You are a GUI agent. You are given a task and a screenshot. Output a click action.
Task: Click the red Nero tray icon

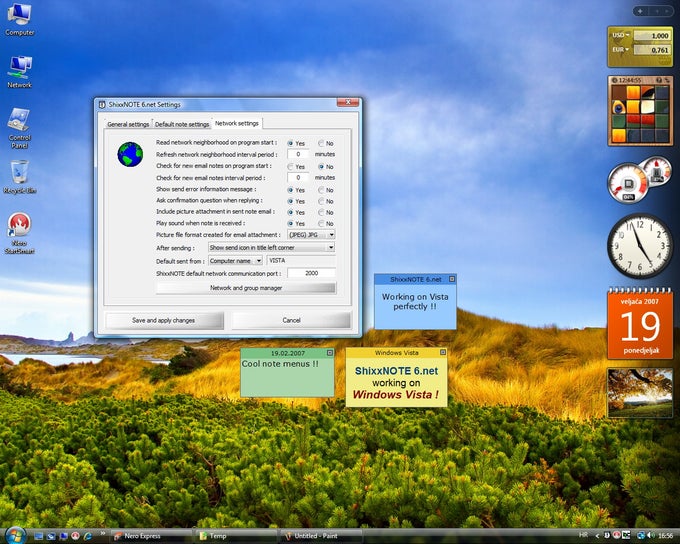pos(616,536)
